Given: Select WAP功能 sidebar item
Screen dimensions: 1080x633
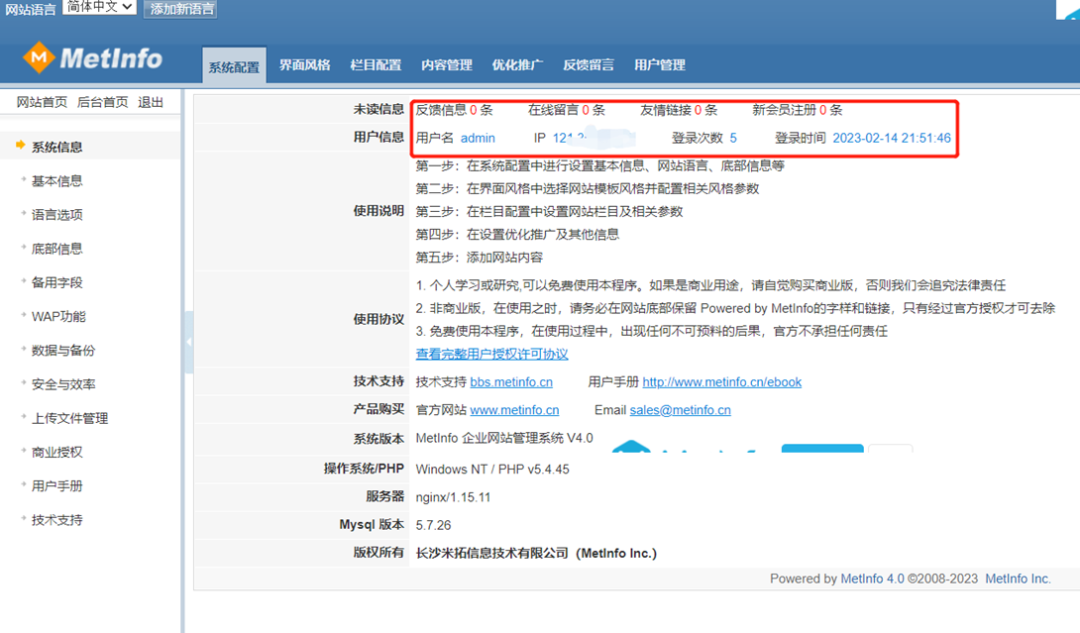Looking at the screenshot, I should (x=59, y=317).
